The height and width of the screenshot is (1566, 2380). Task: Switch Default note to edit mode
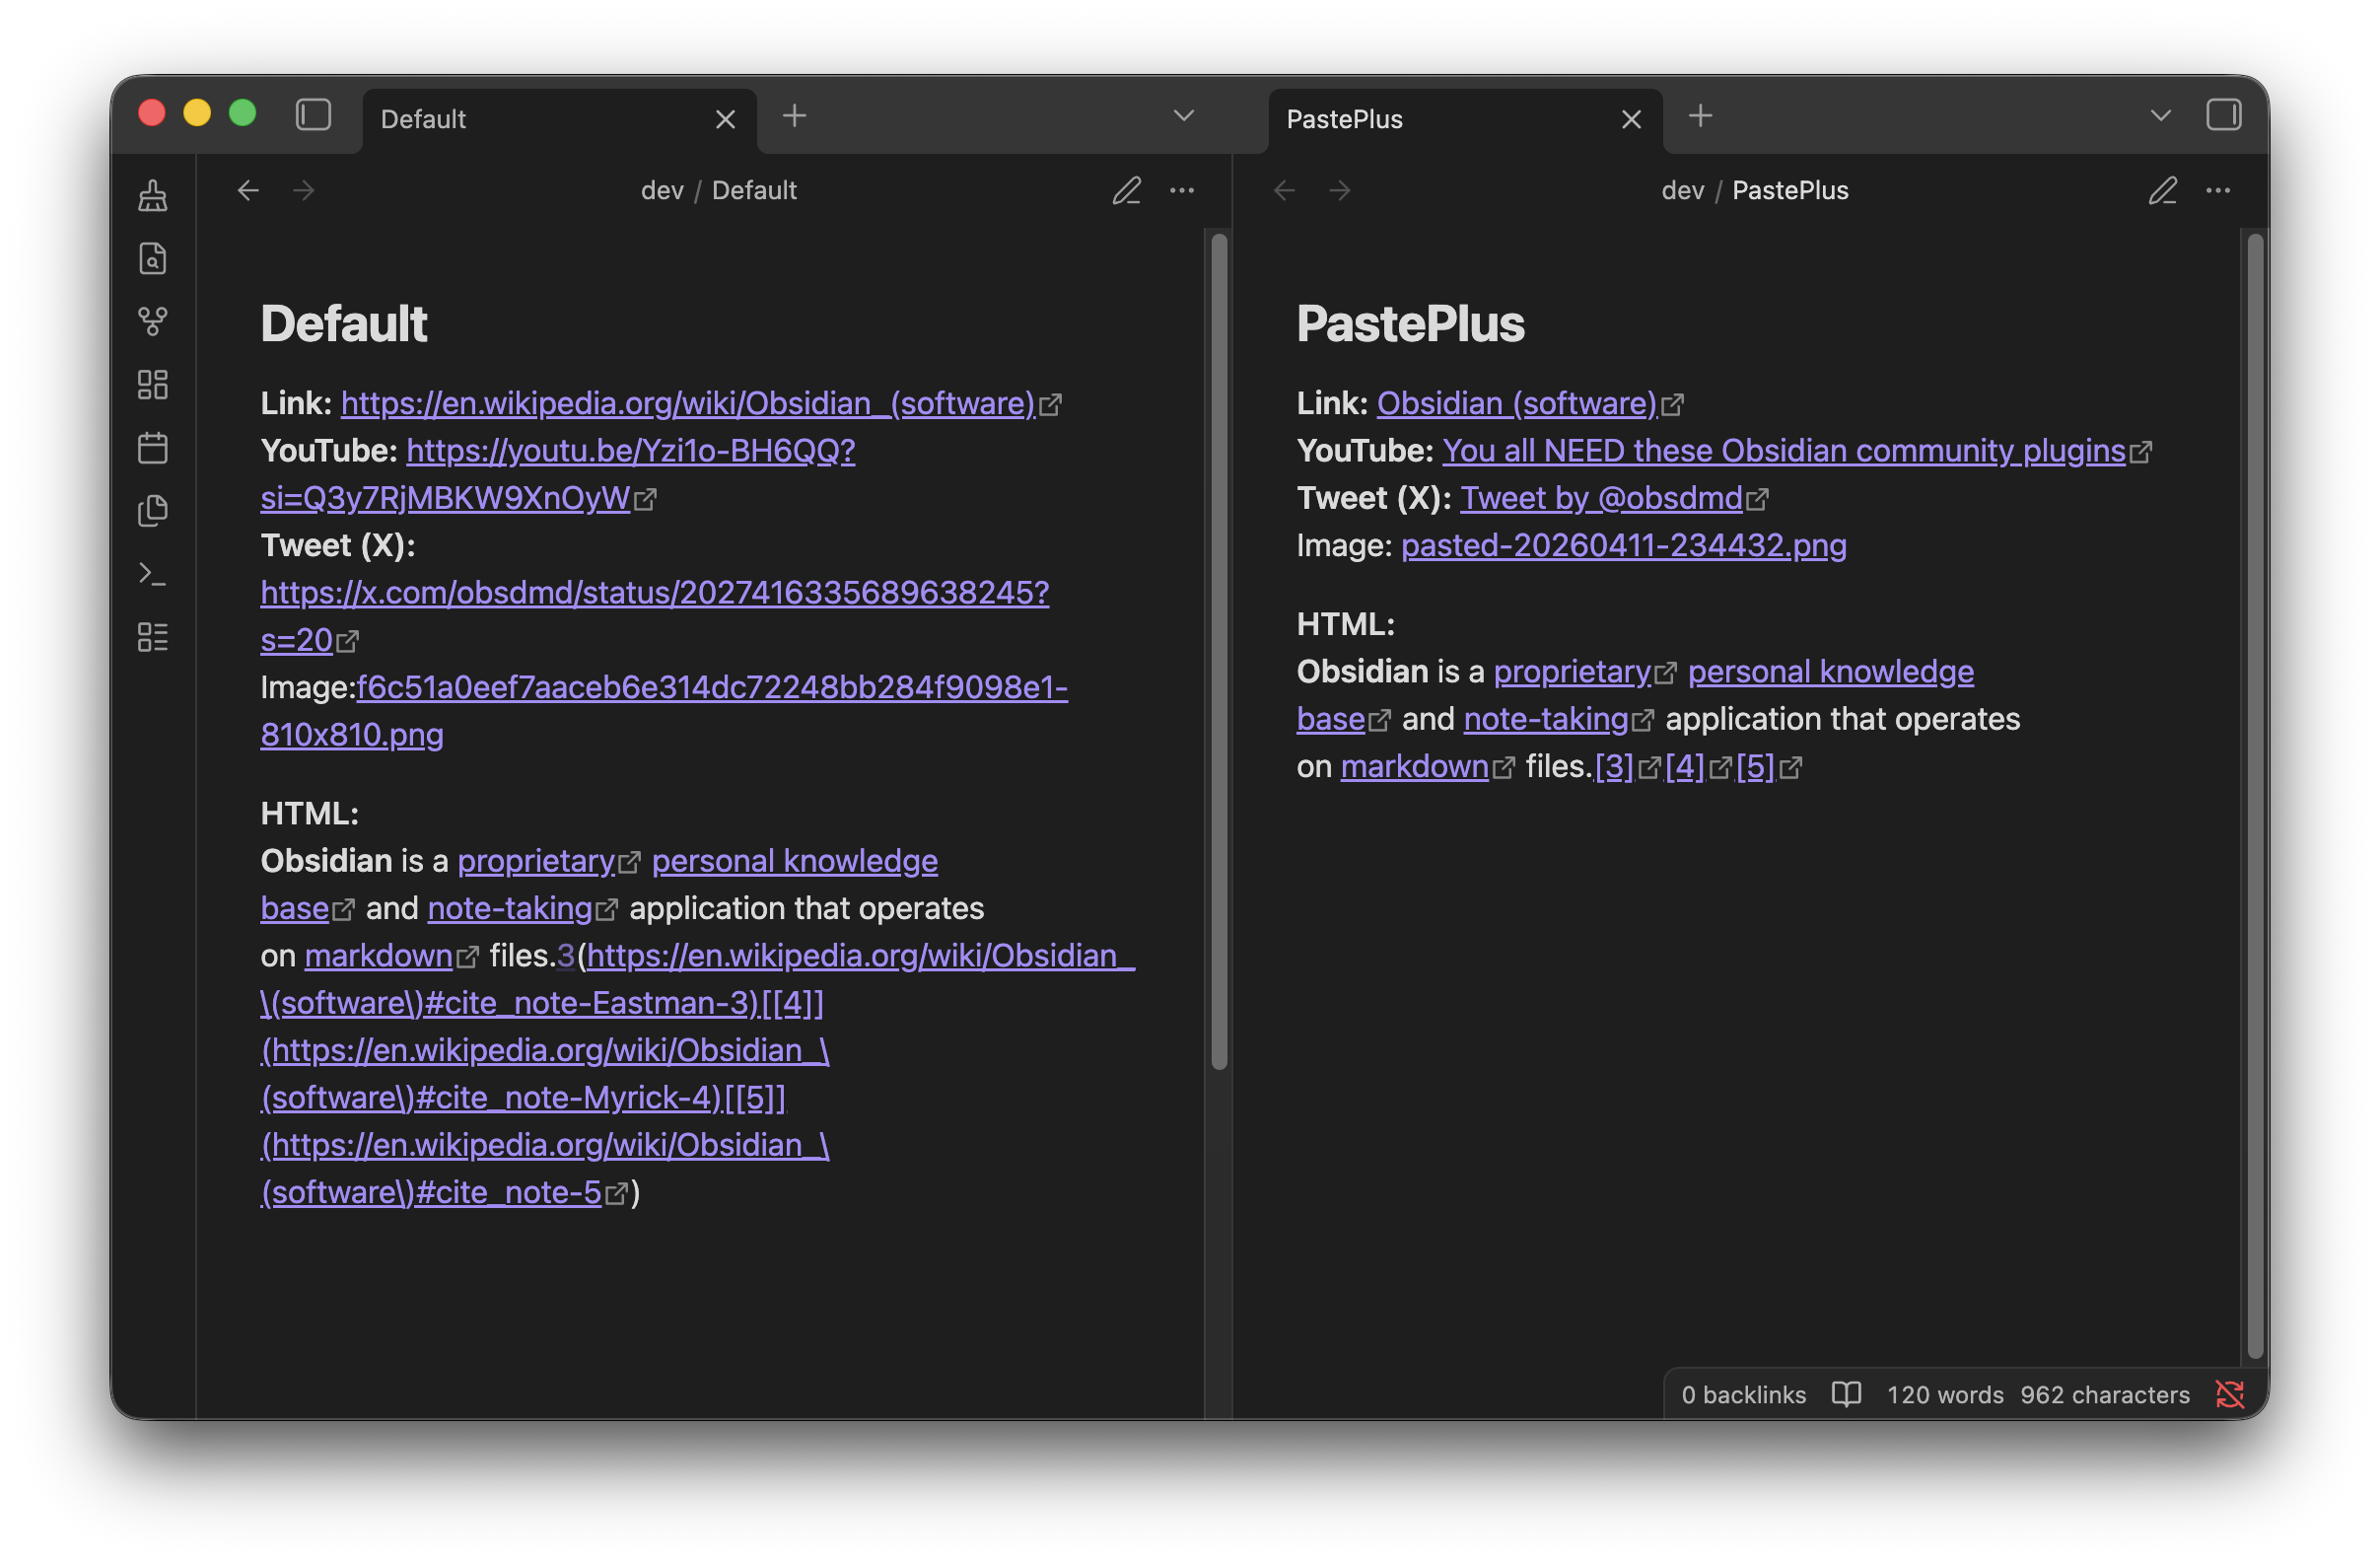point(1127,190)
